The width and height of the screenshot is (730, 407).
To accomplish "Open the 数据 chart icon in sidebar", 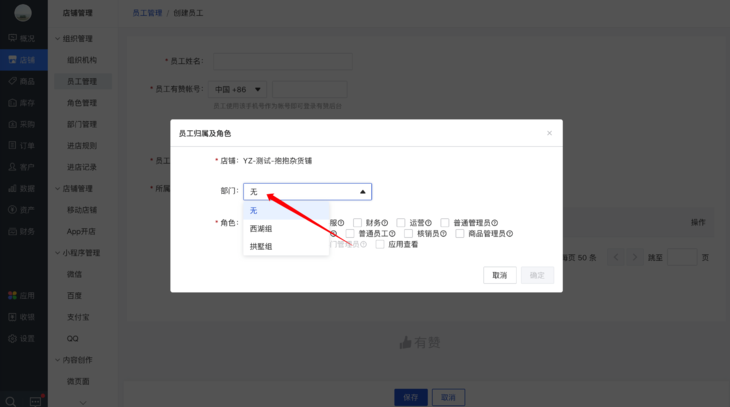I will [13, 188].
